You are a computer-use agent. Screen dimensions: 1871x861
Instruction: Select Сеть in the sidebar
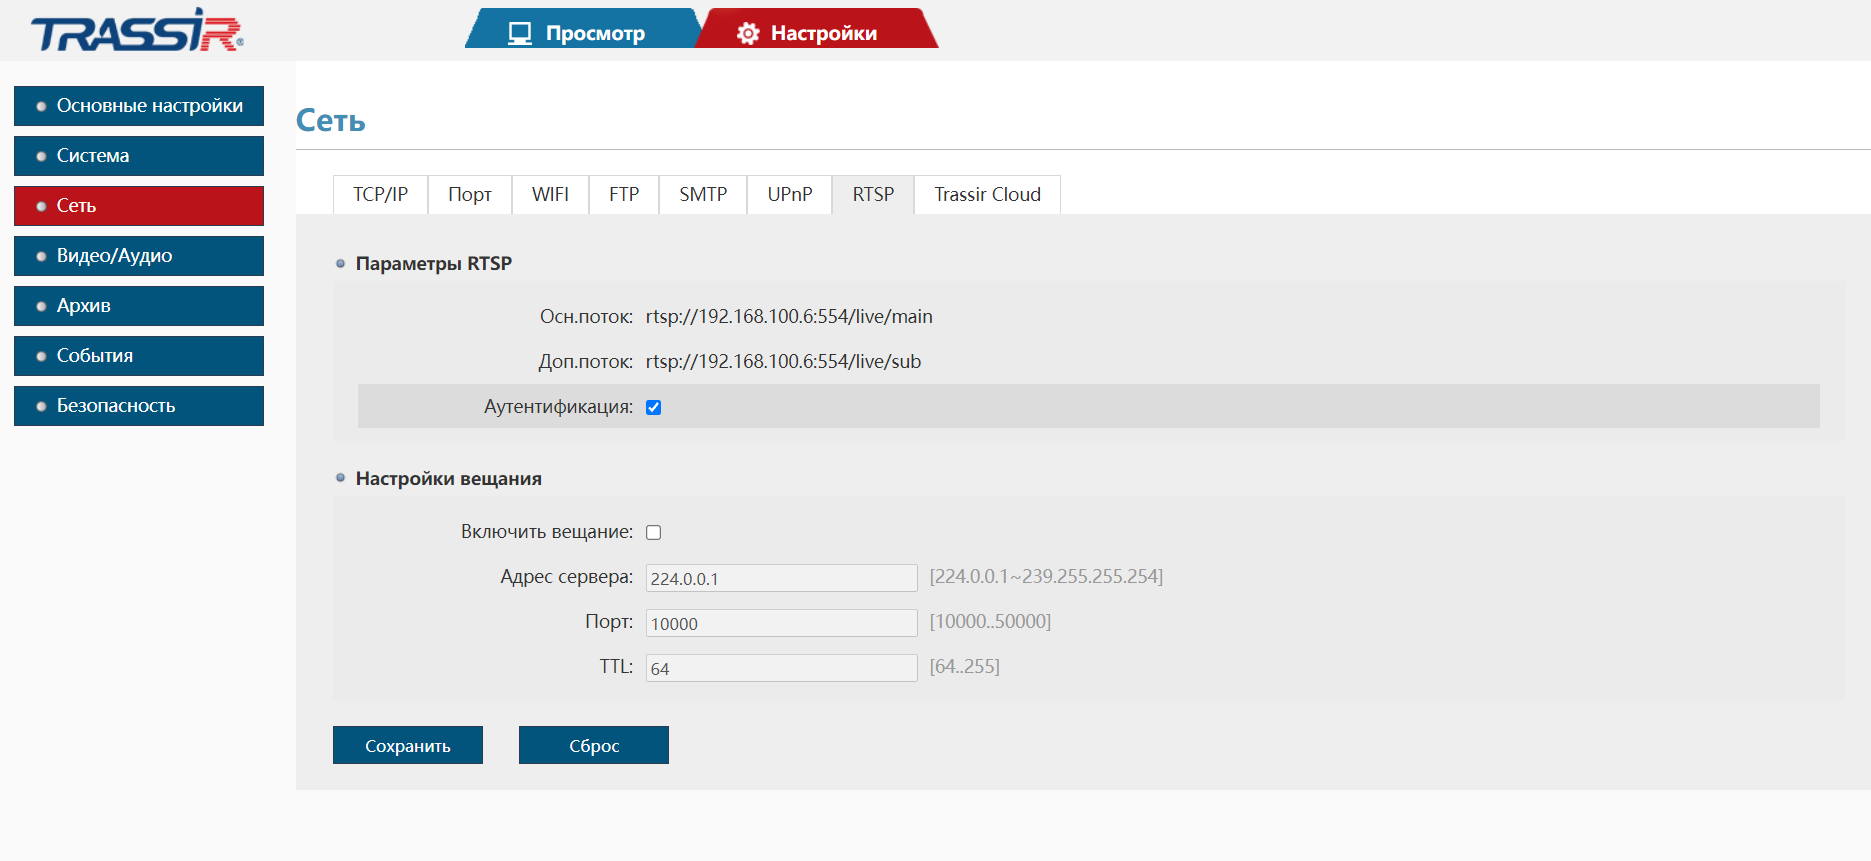[x=139, y=206]
